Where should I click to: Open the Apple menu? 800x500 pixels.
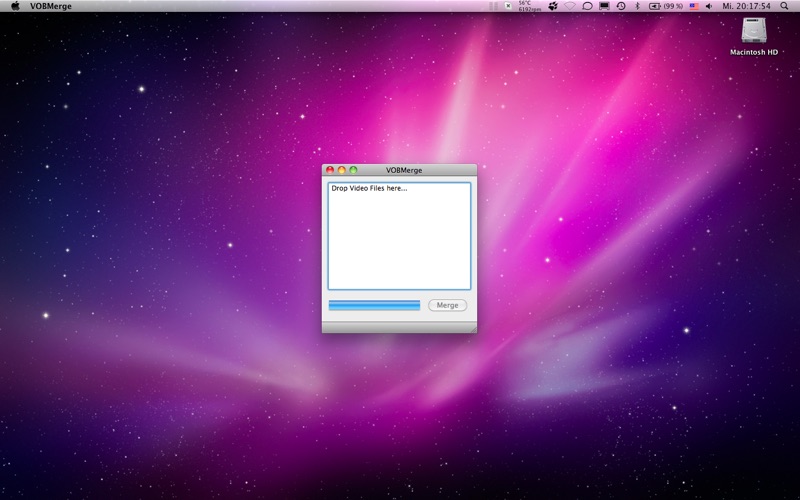(15, 6)
